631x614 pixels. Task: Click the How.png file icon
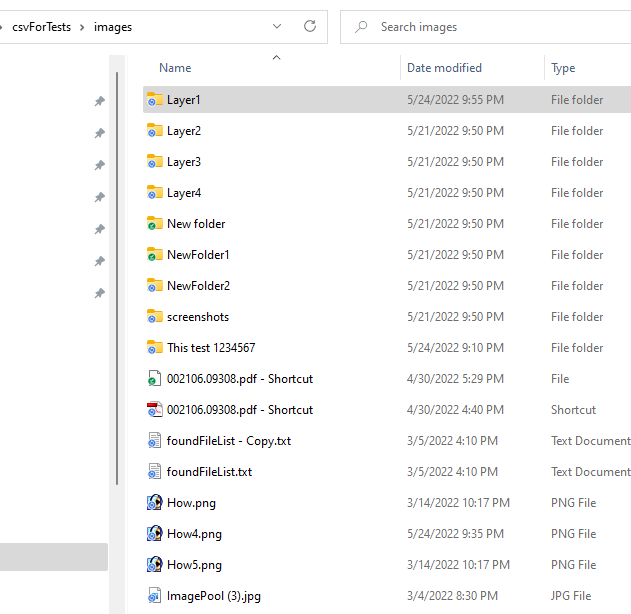155,502
